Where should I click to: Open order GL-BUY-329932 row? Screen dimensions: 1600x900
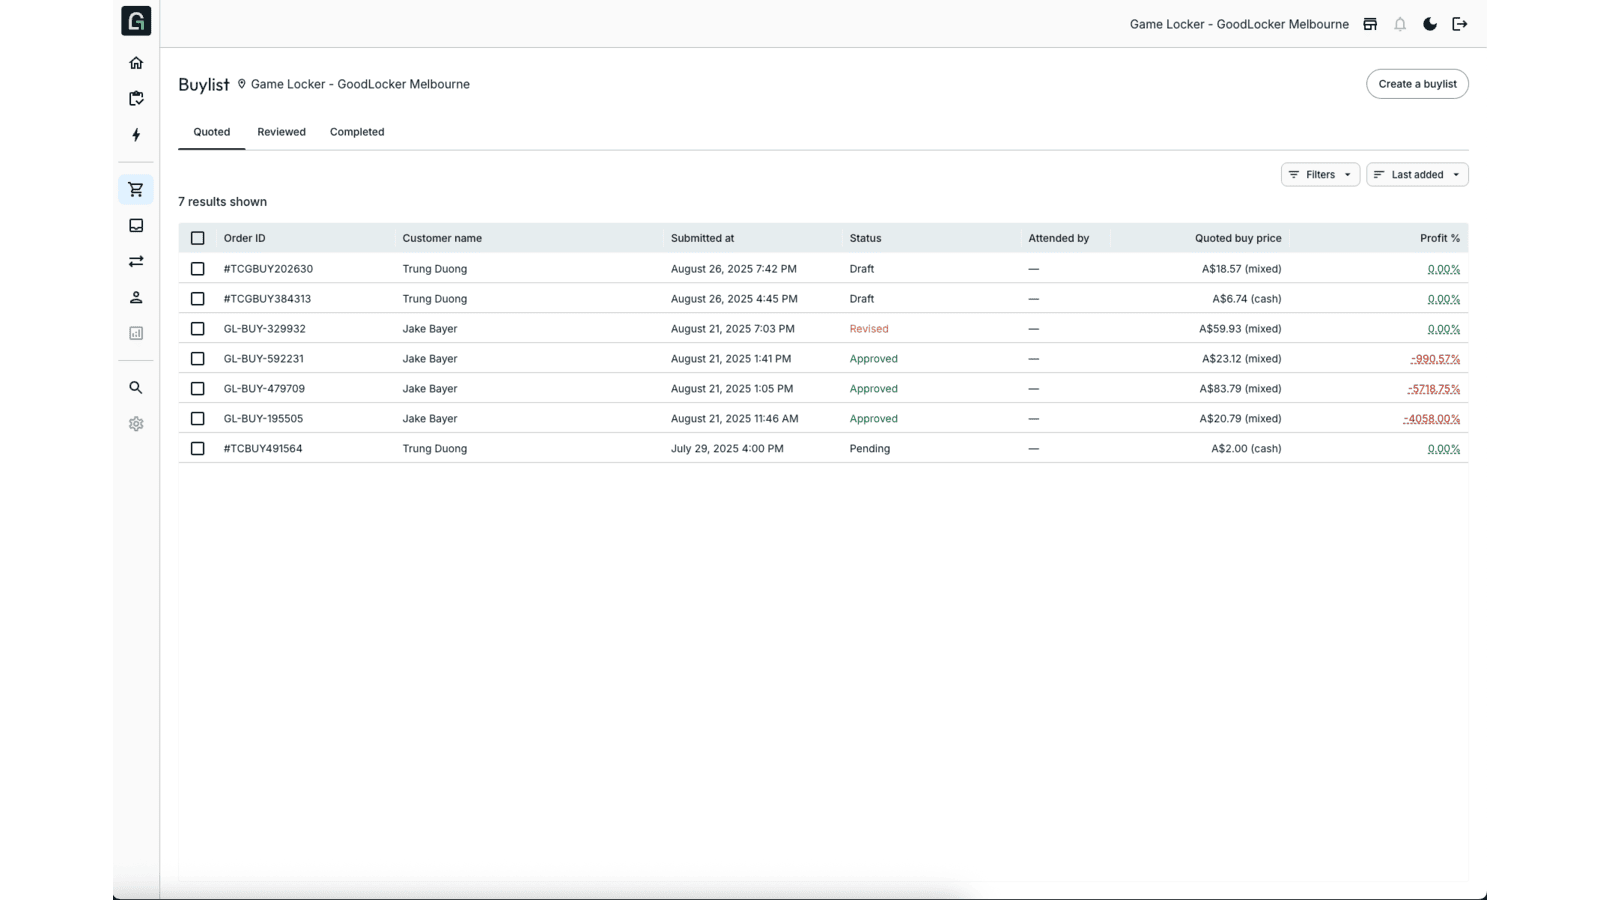[823, 328]
